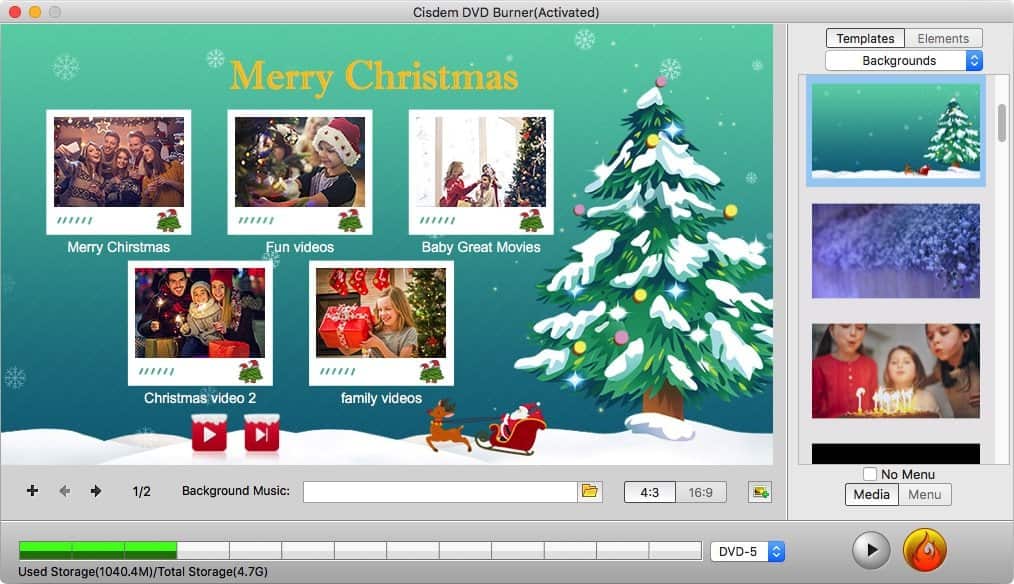Start burning with the flame icon
The height and width of the screenshot is (584, 1014).
pos(924,550)
